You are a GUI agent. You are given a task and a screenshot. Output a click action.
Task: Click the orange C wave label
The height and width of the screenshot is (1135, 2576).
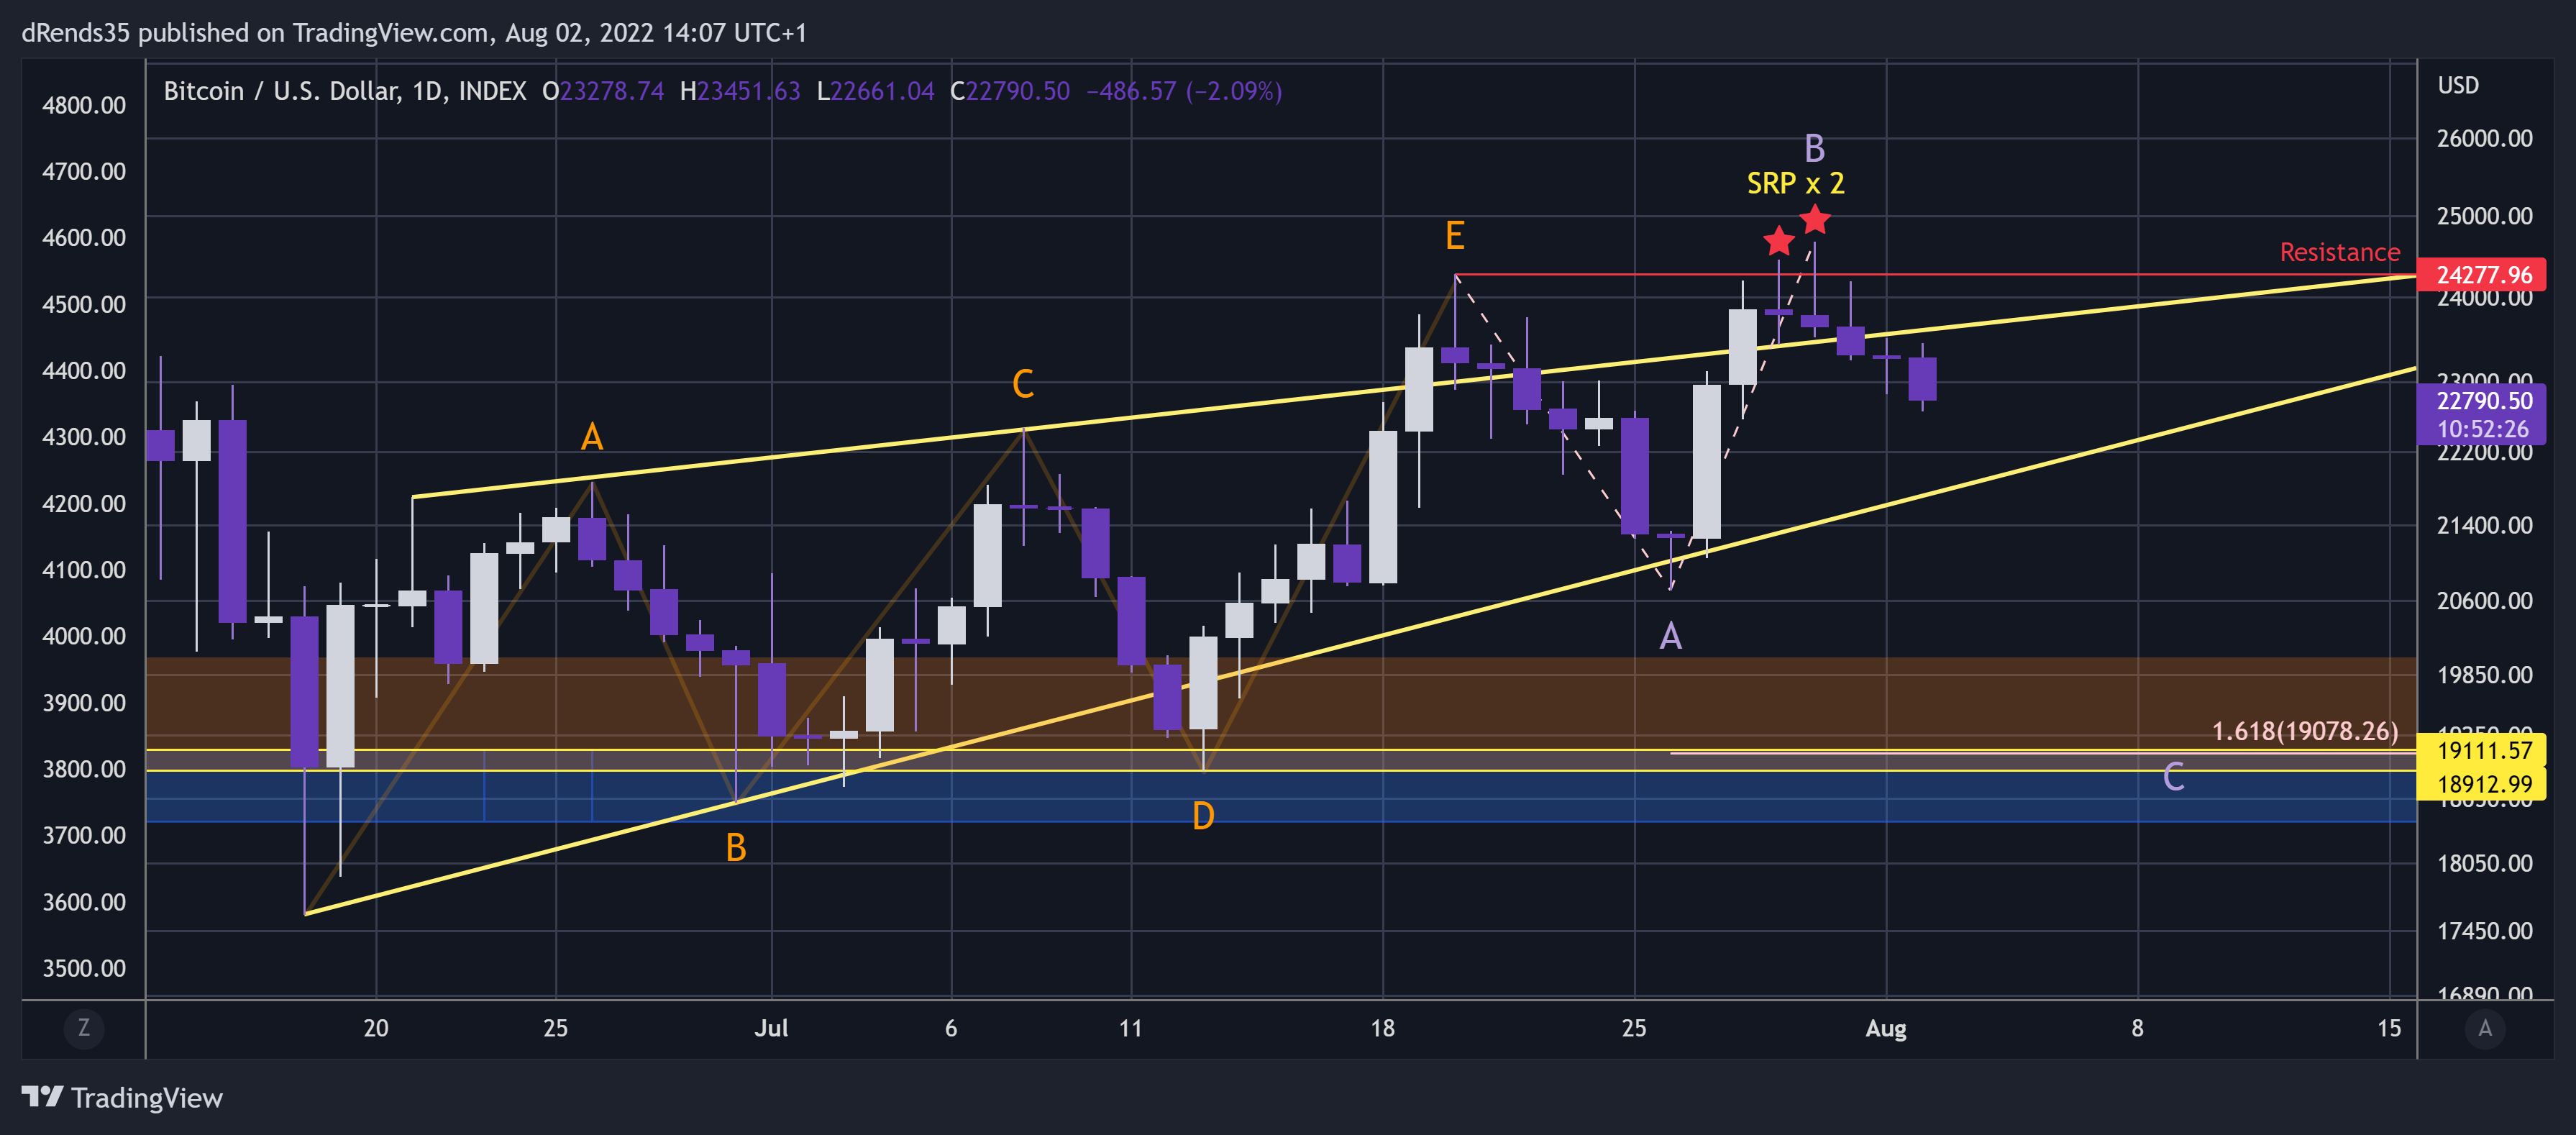click(1022, 384)
